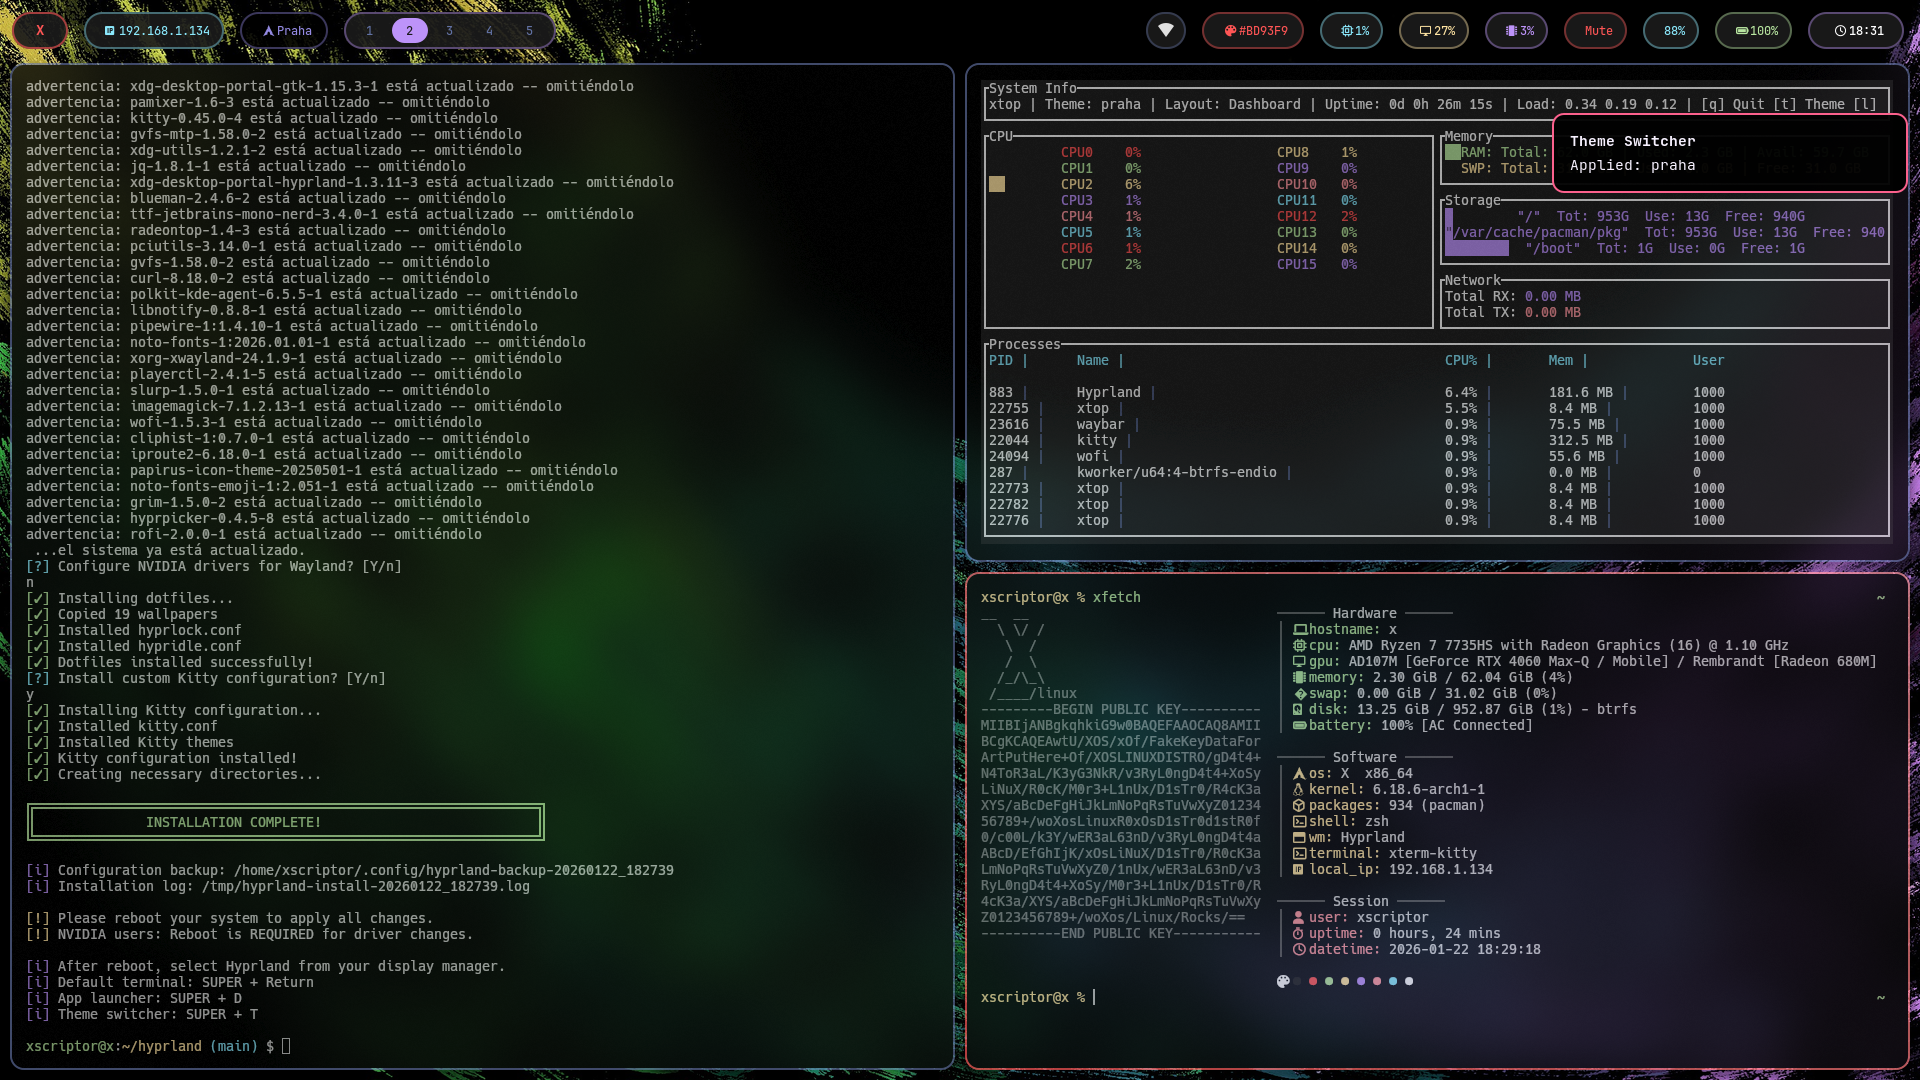This screenshot has width=1920, height=1080.
Task: Select the Hyprland process row
Action: (x=1108, y=392)
